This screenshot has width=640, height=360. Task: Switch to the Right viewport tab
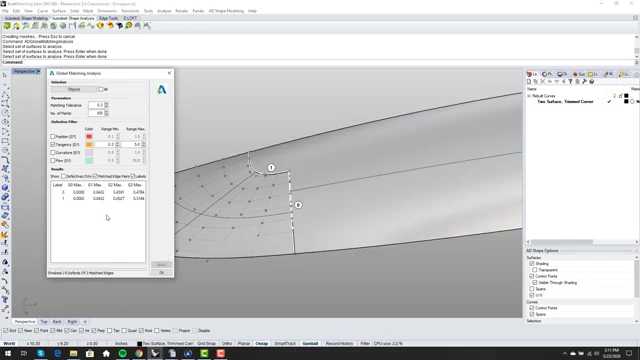[x=72, y=322]
